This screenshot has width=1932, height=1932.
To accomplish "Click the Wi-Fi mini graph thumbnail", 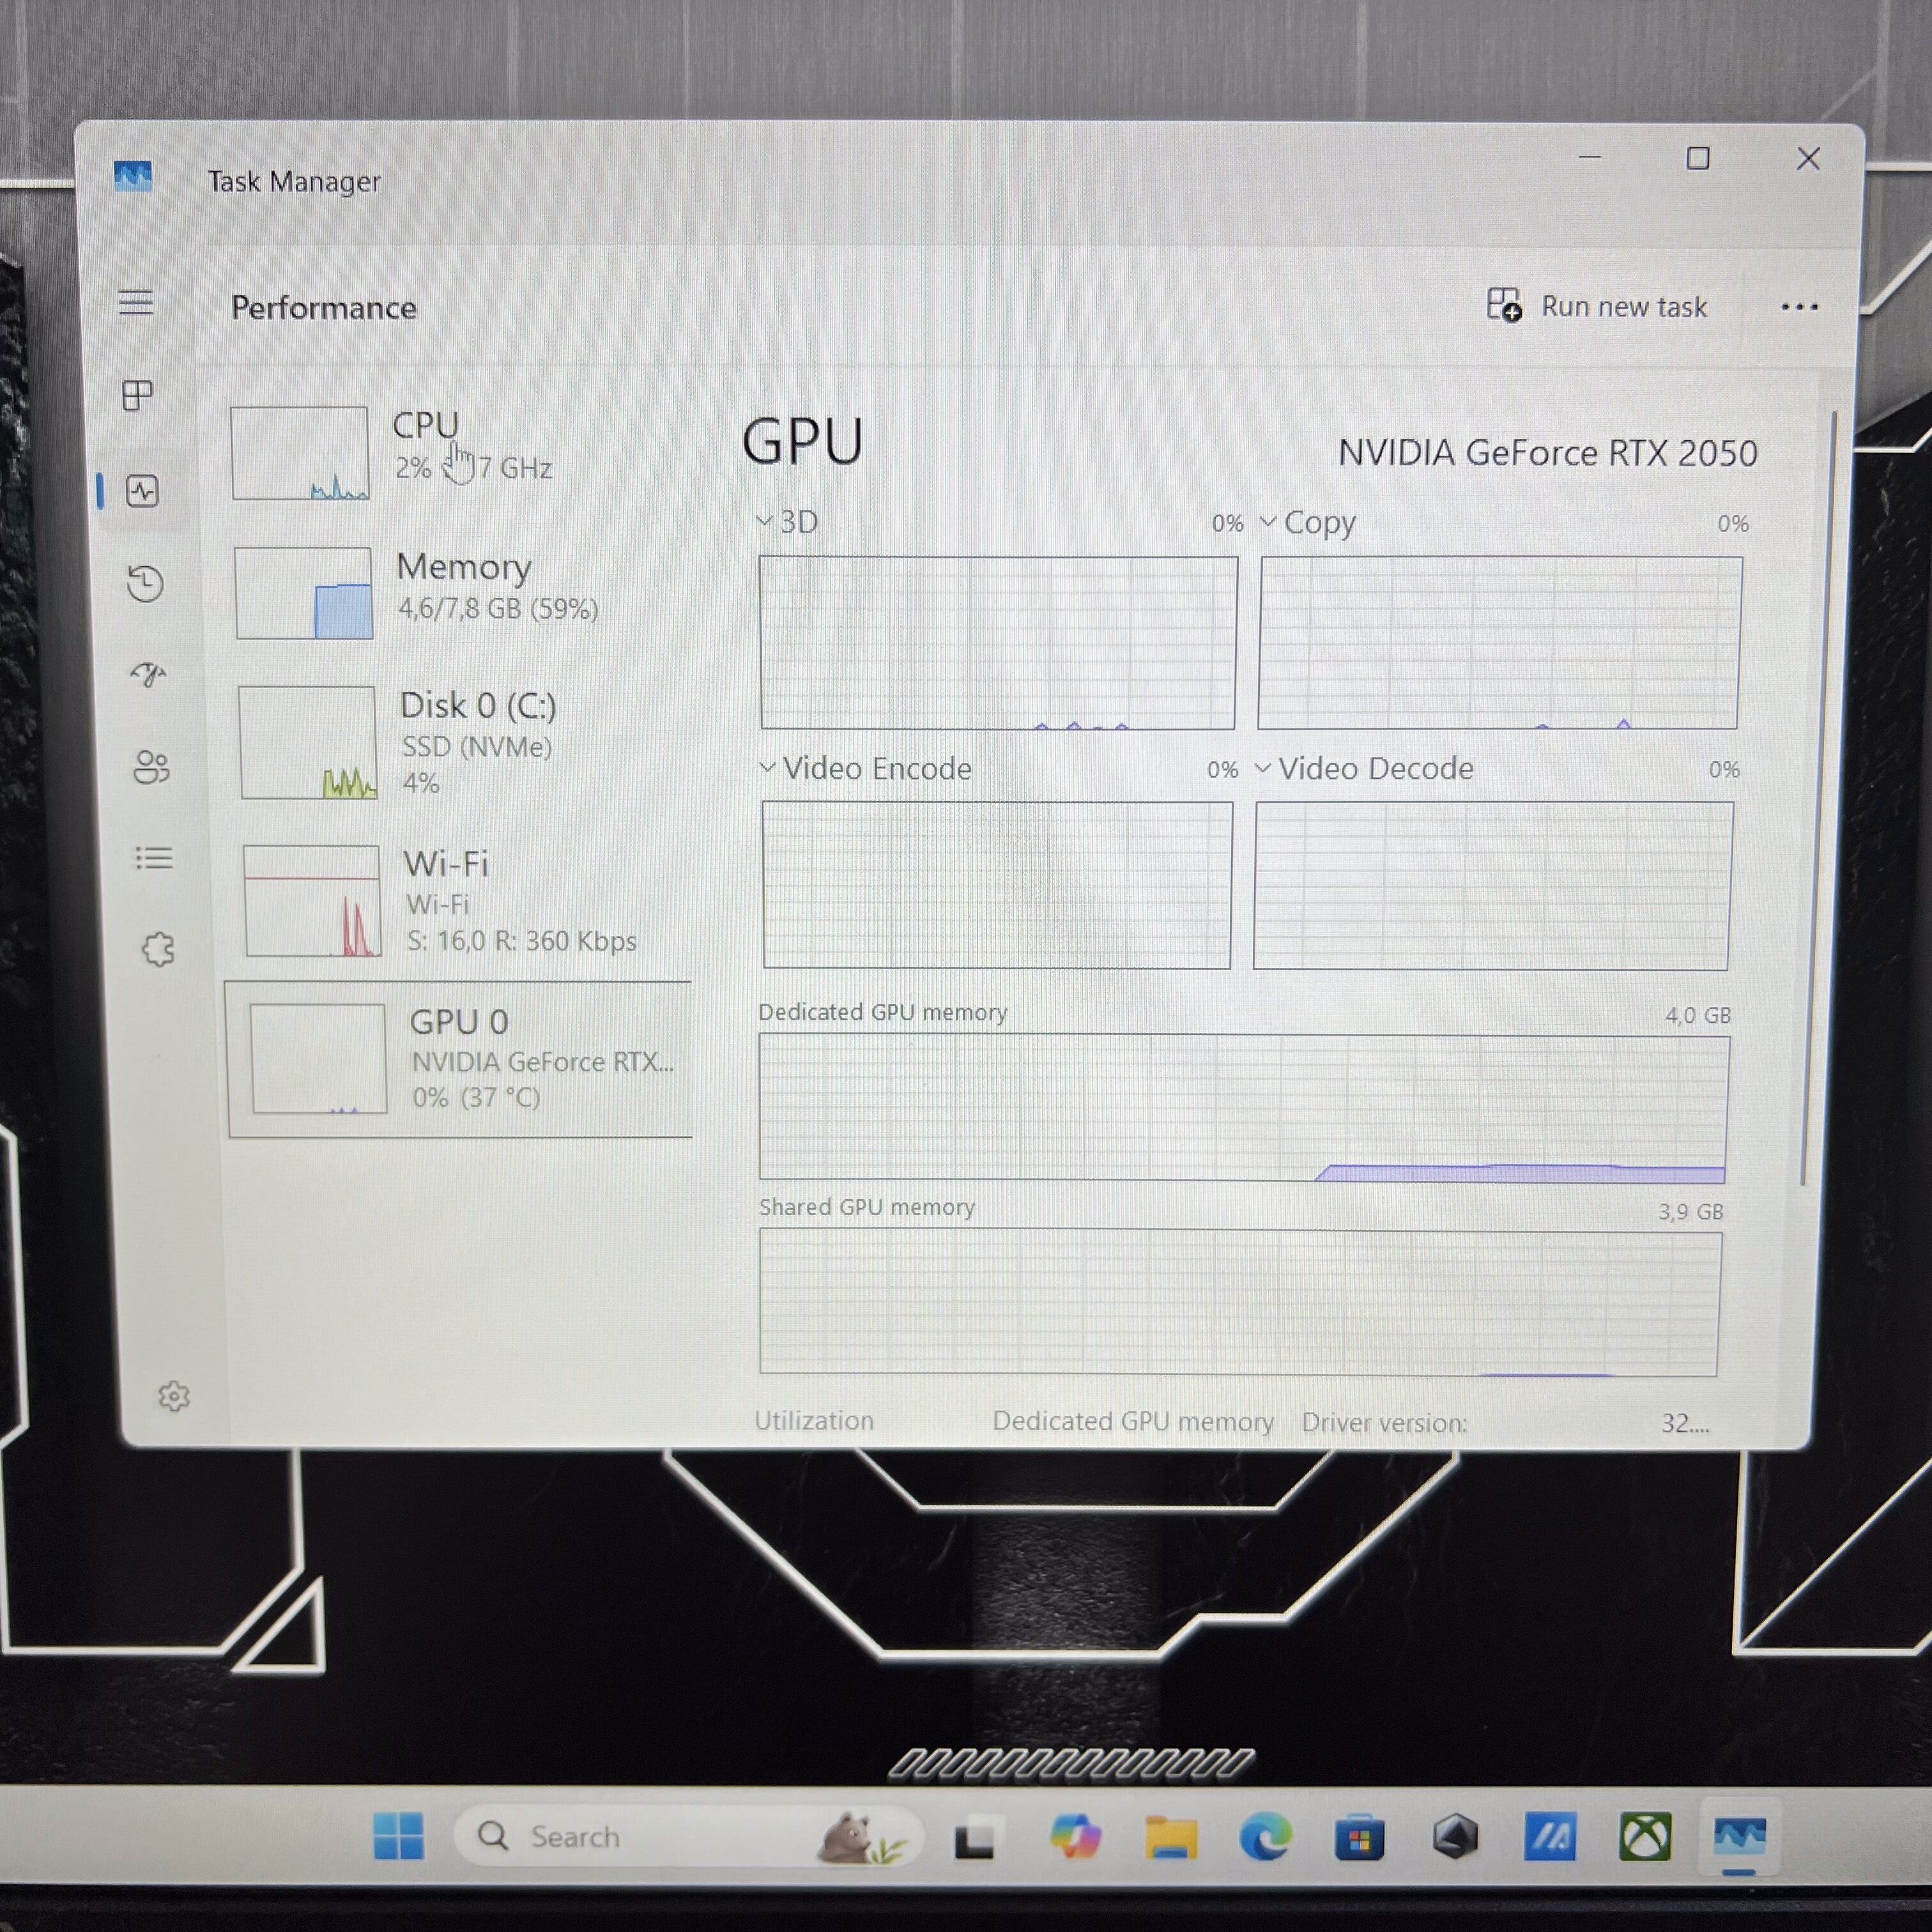I will 312,901.
